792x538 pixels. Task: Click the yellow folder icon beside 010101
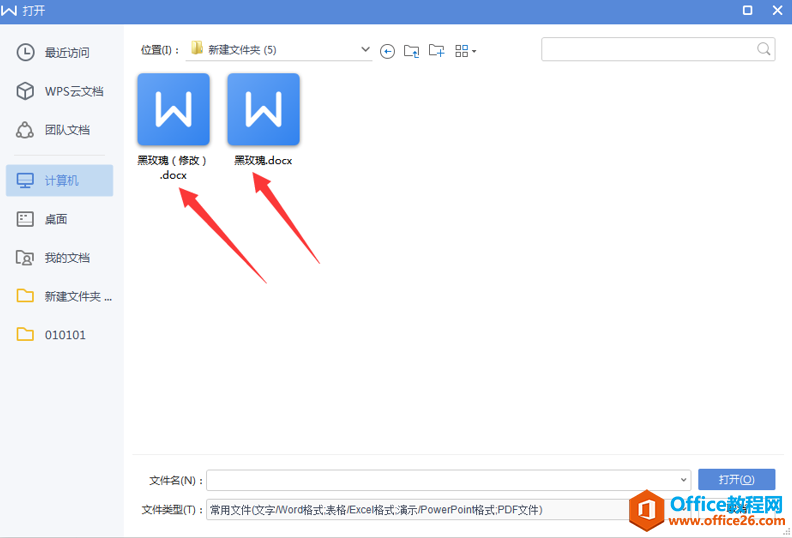(x=25, y=334)
